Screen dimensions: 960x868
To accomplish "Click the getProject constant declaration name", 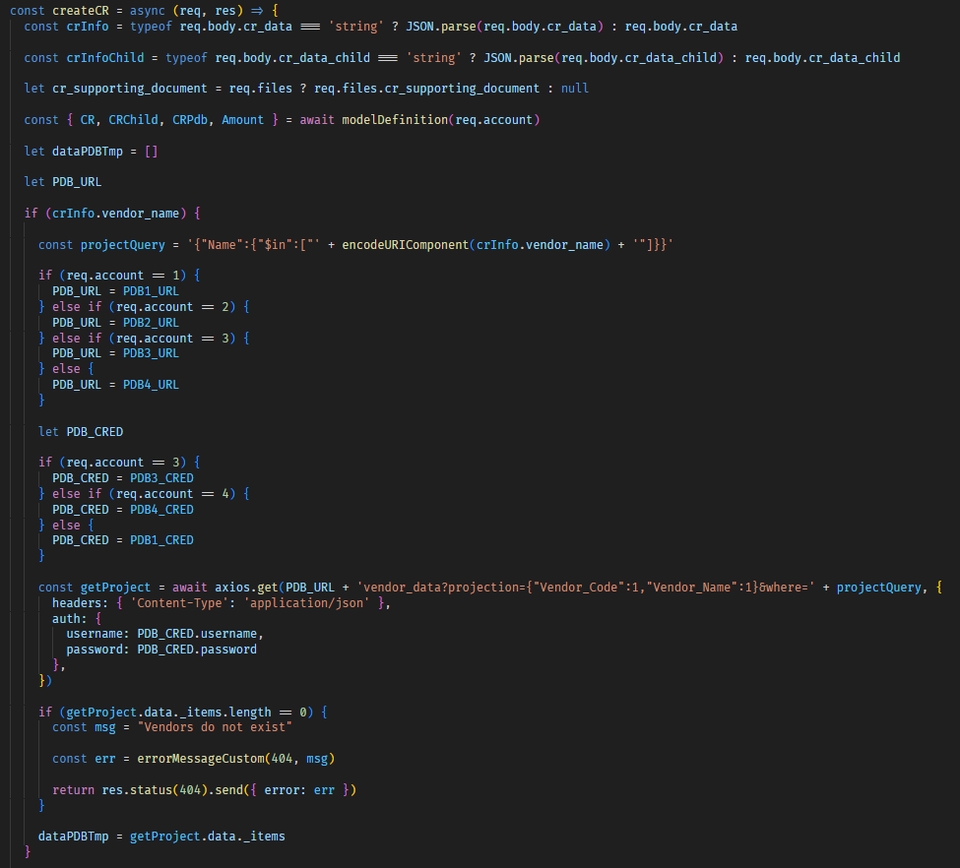I will [x=115, y=587].
